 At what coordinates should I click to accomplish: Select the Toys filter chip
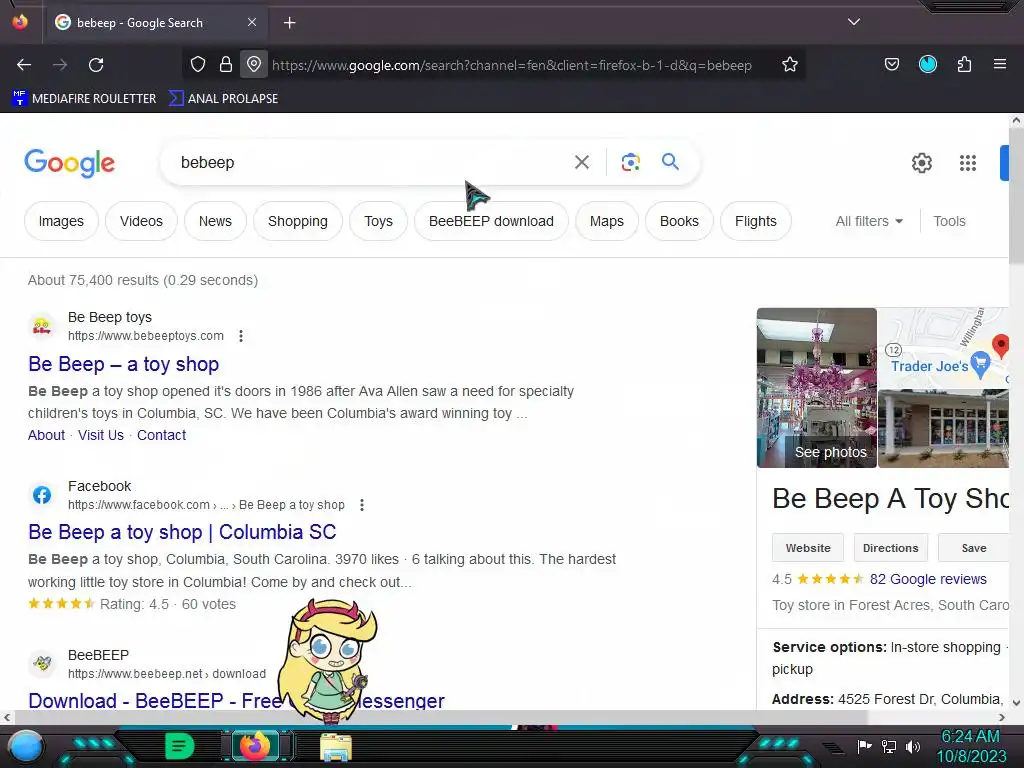378,221
